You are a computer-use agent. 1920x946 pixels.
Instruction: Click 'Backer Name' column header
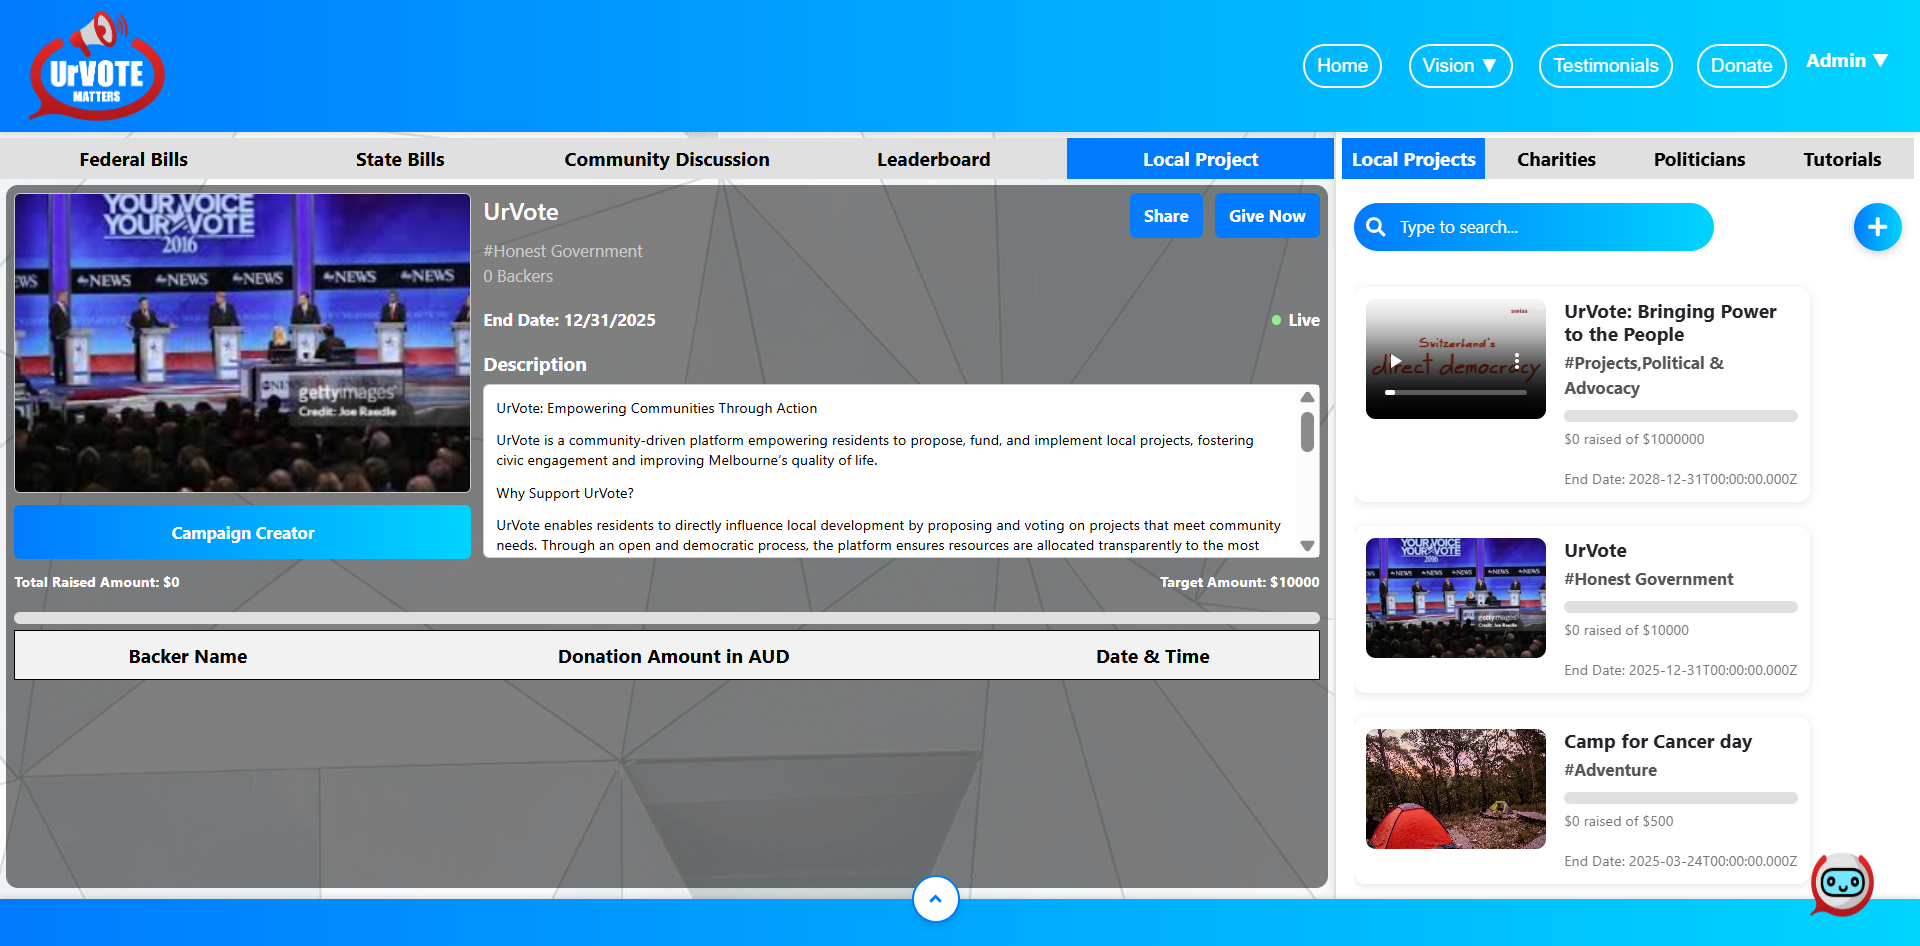[188, 656]
